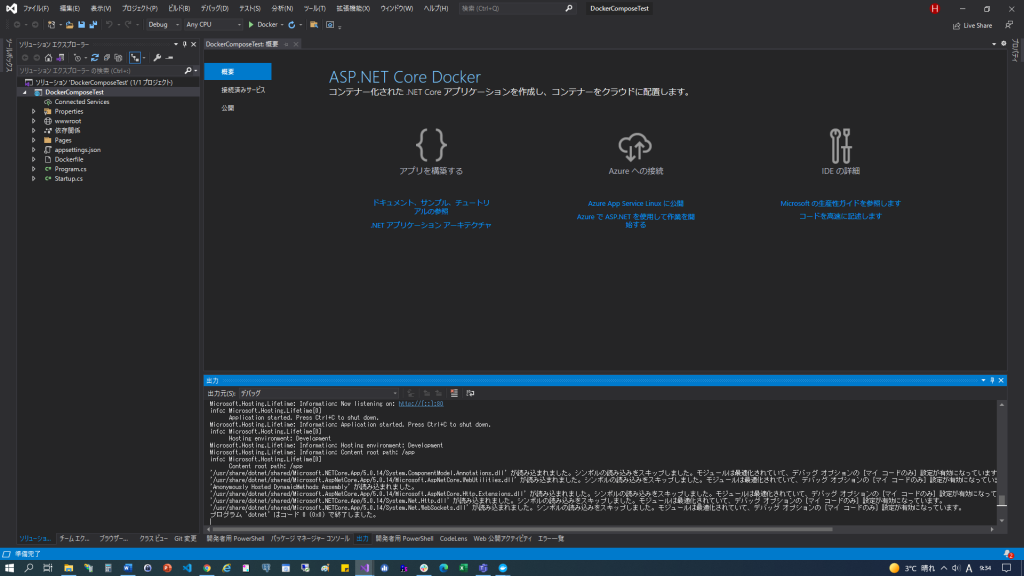Open .NET アプリケーション アーキテクチャ link
The width and height of the screenshot is (1024, 576).
click(x=431, y=225)
